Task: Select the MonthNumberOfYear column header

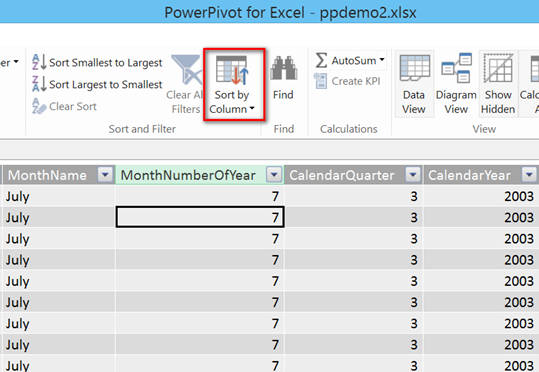Action: point(200,175)
